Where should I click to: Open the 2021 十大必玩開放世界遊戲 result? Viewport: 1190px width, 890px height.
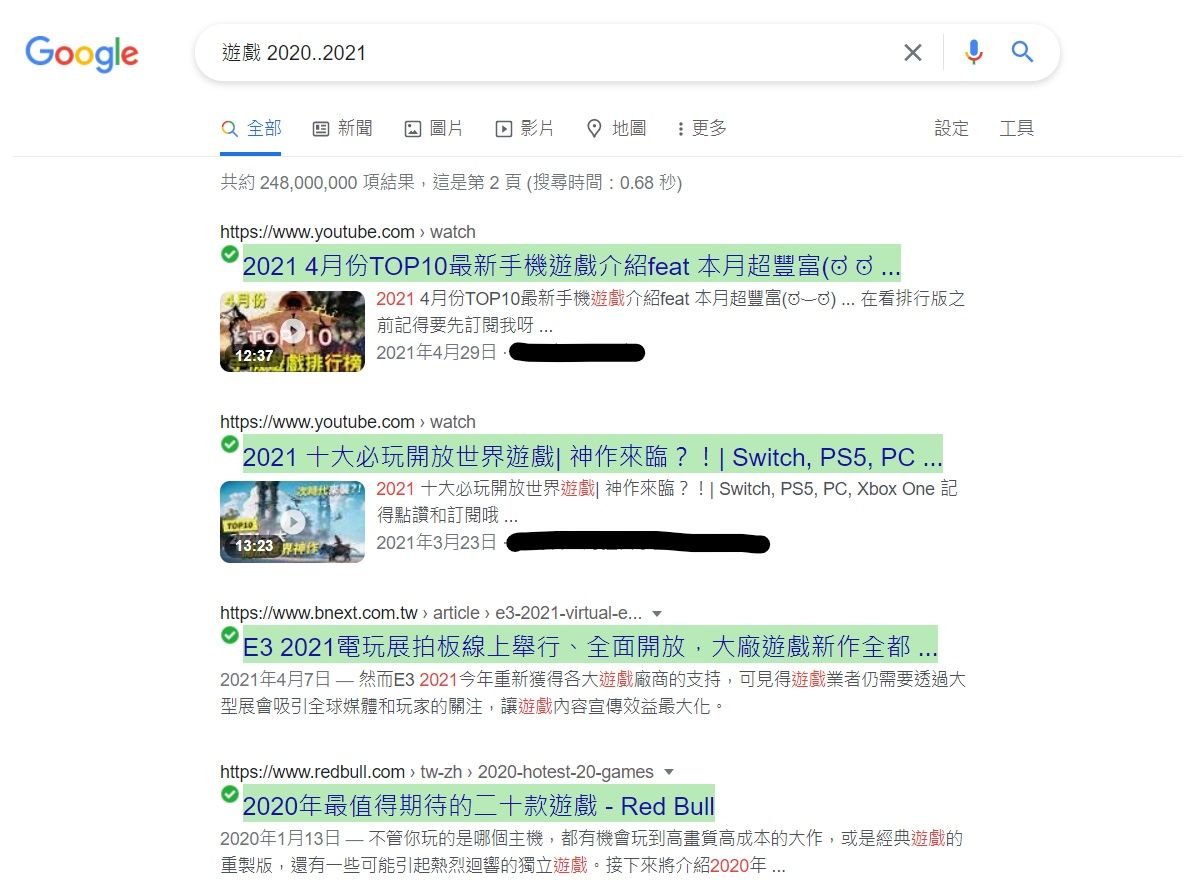click(x=593, y=457)
